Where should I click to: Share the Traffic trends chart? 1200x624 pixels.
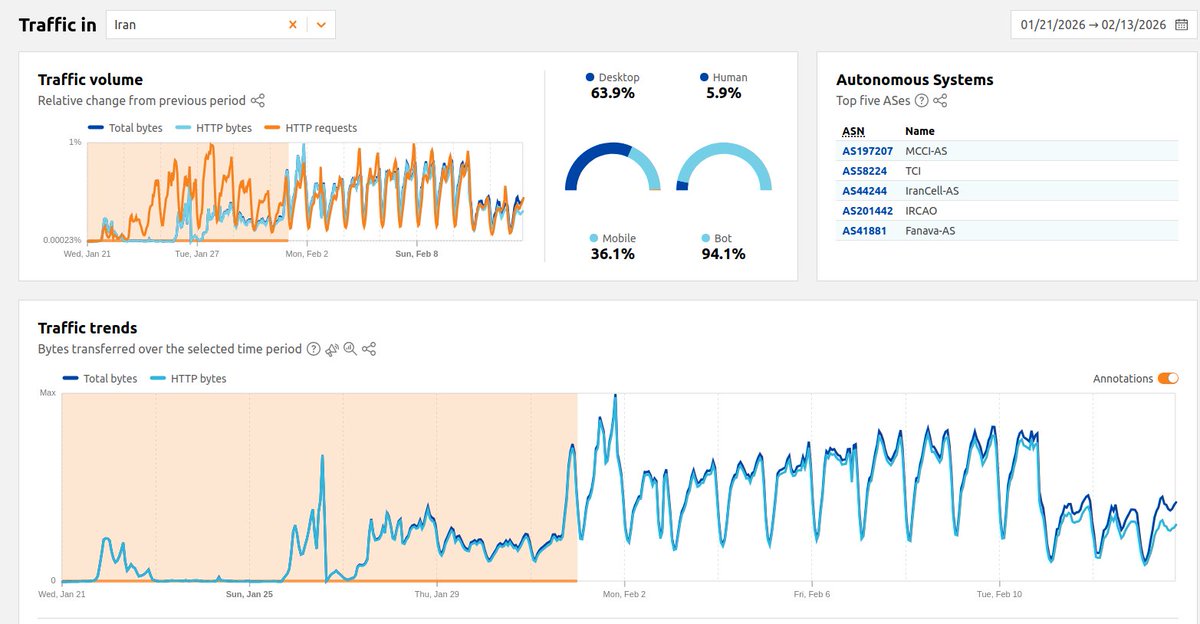point(369,349)
